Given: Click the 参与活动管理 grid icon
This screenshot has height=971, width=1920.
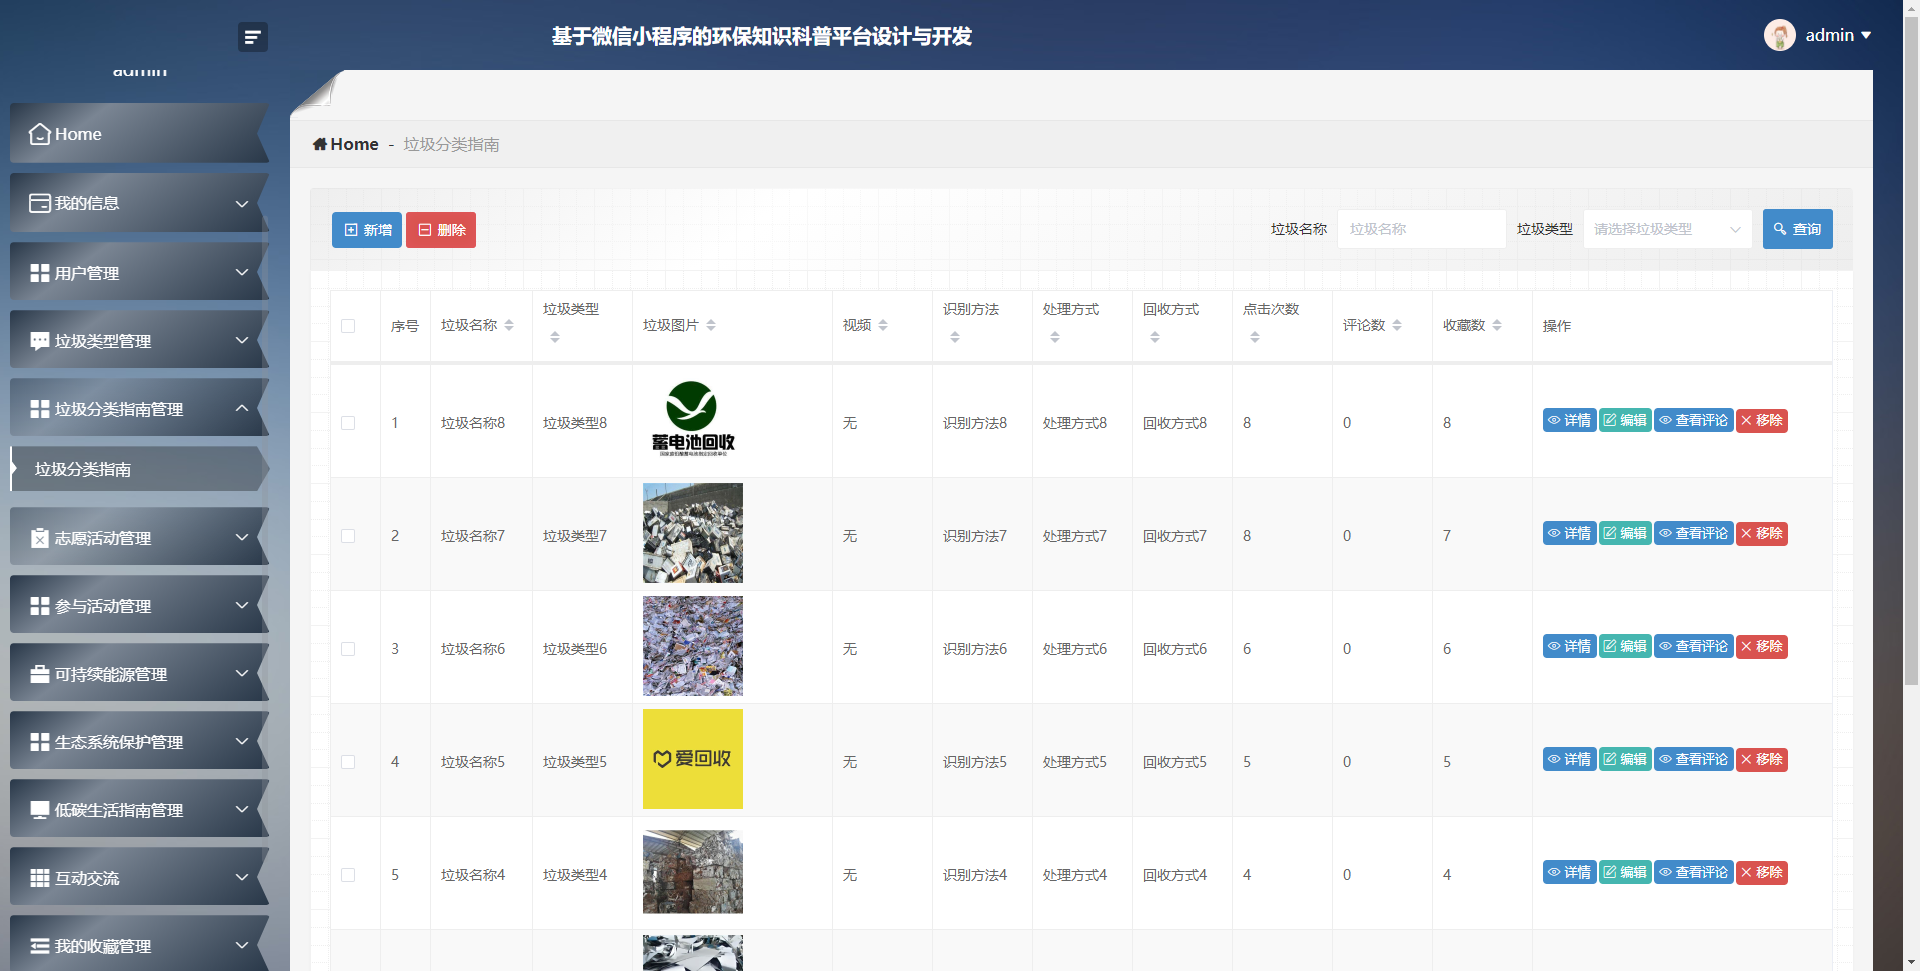Looking at the screenshot, I should pyautogui.click(x=40, y=606).
